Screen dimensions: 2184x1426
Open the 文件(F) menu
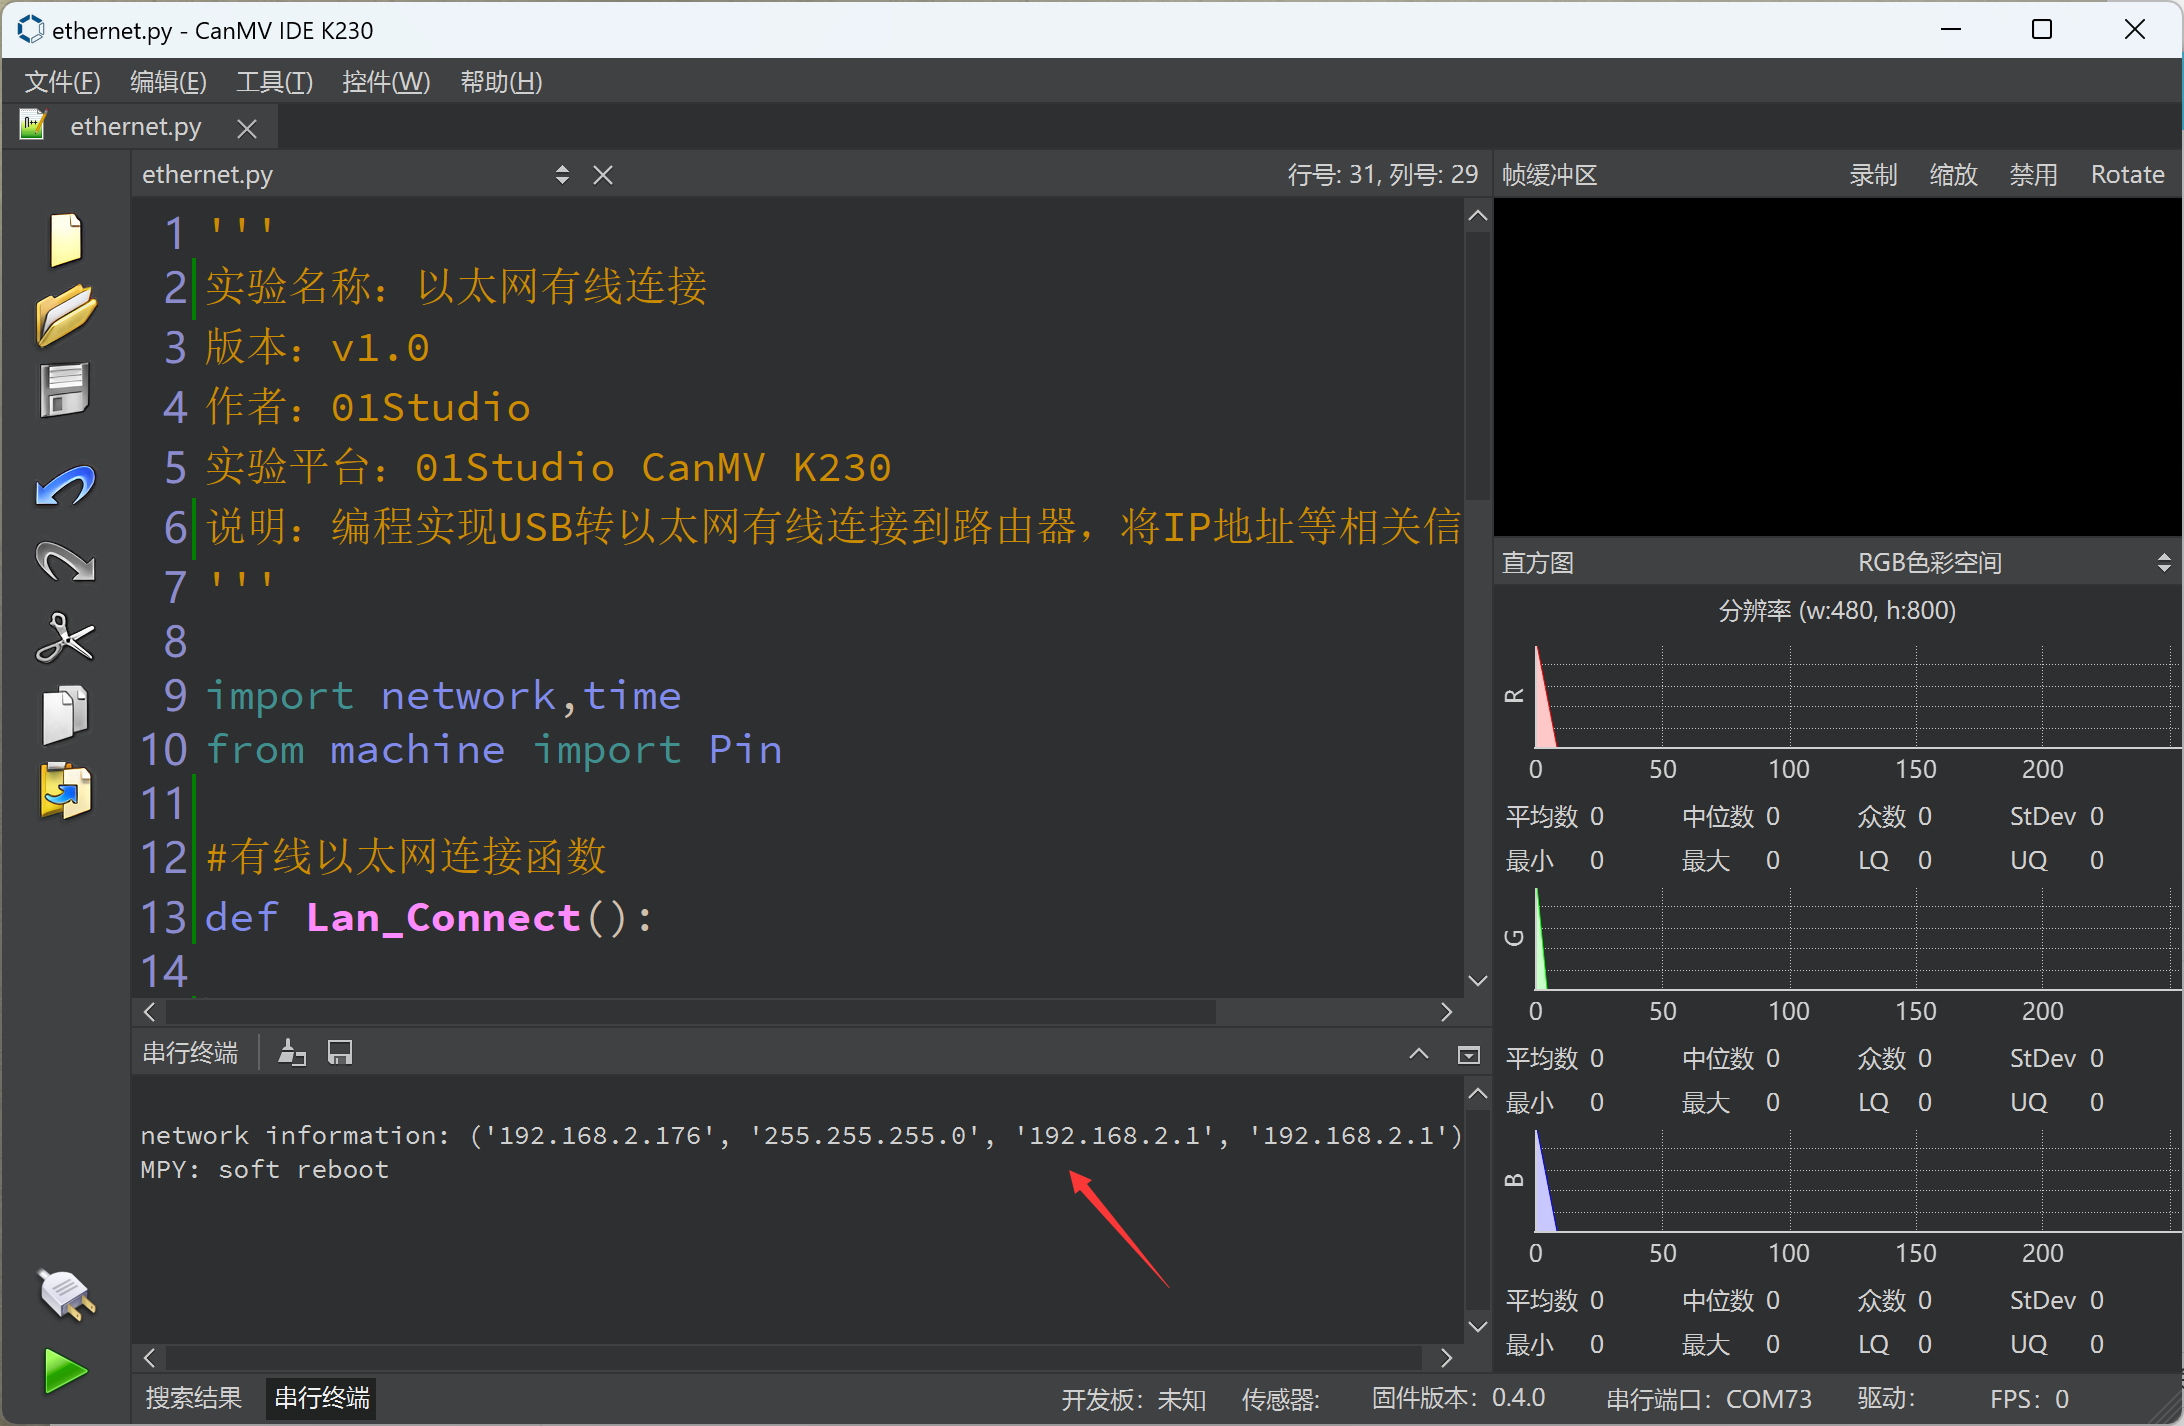(62, 82)
